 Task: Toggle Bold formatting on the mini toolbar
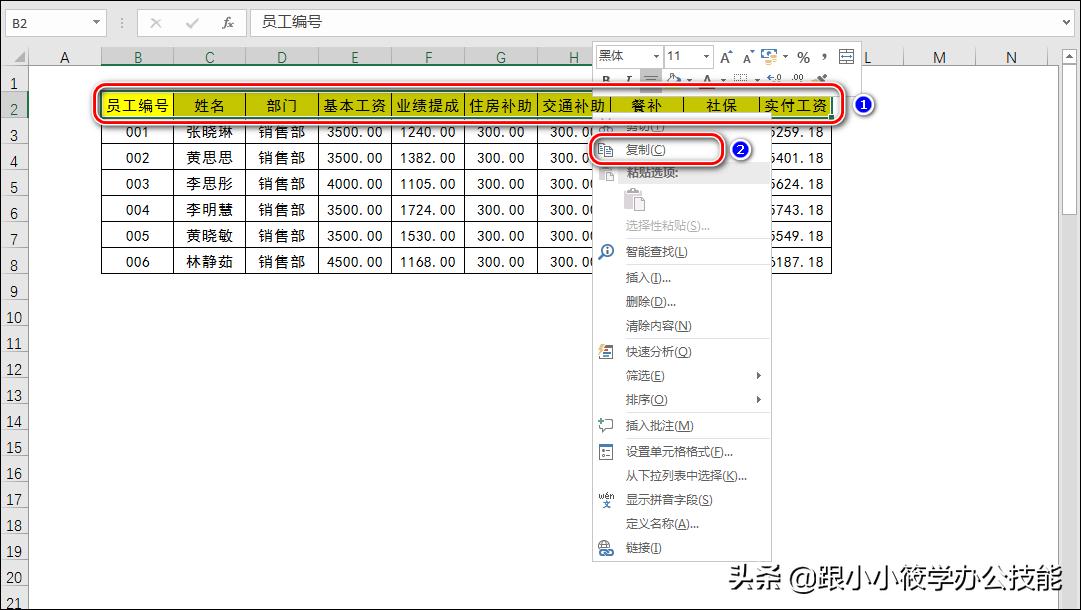(607, 77)
